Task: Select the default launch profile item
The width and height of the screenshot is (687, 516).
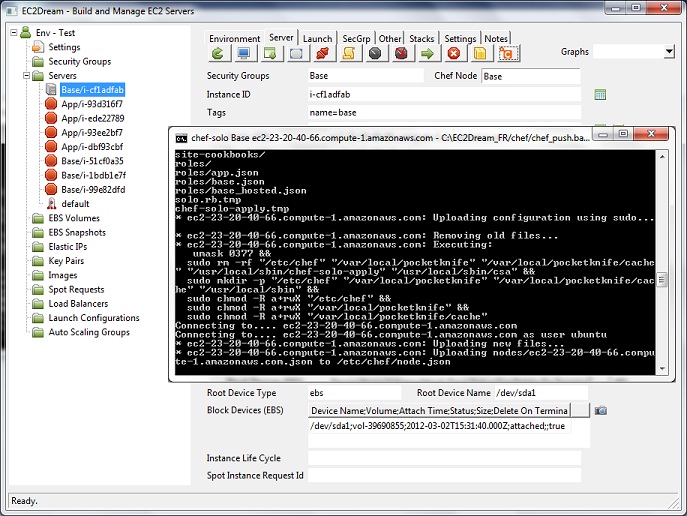Action: coord(75,204)
